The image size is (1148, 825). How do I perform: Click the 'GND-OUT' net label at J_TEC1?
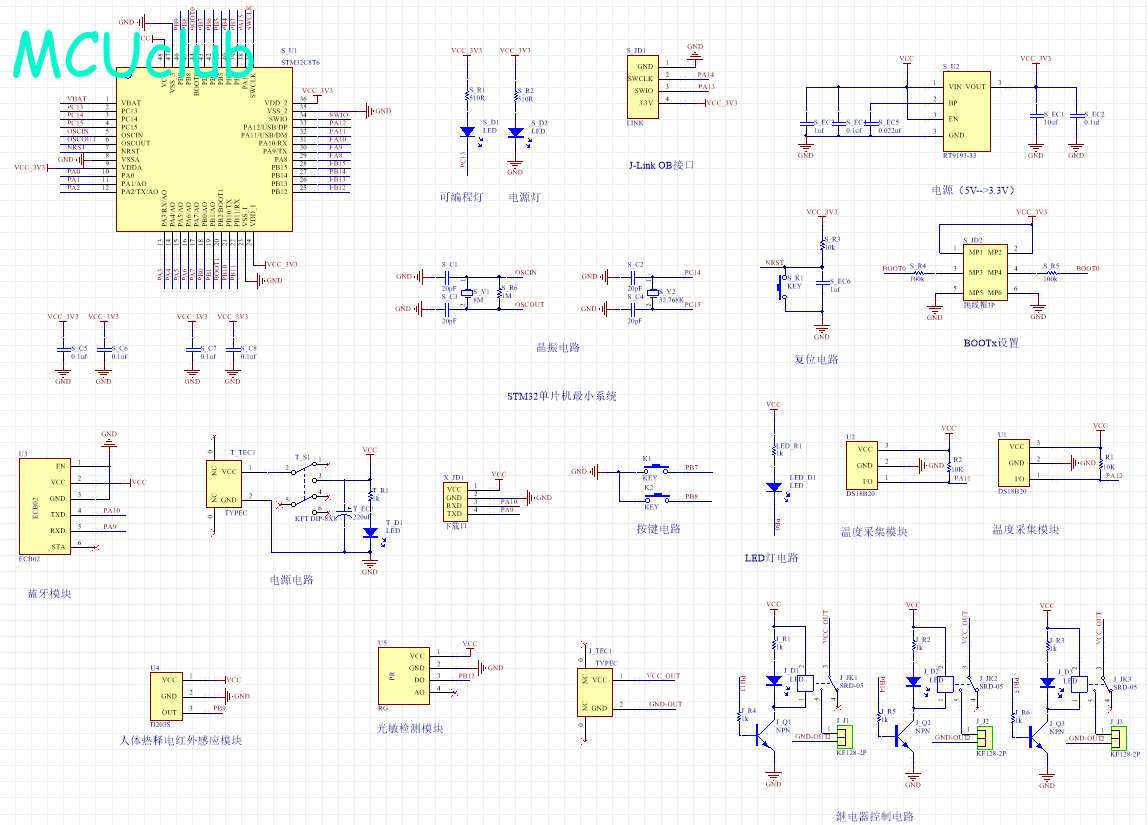click(x=665, y=704)
